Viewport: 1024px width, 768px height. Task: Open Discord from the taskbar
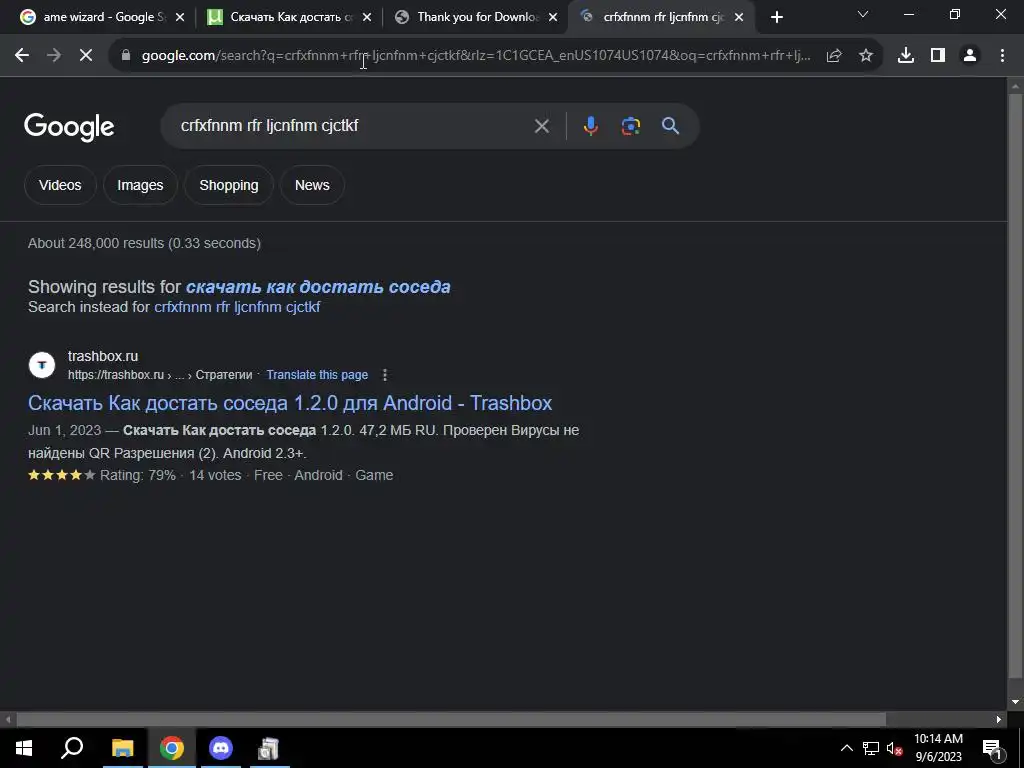click(x=221, y=748)
